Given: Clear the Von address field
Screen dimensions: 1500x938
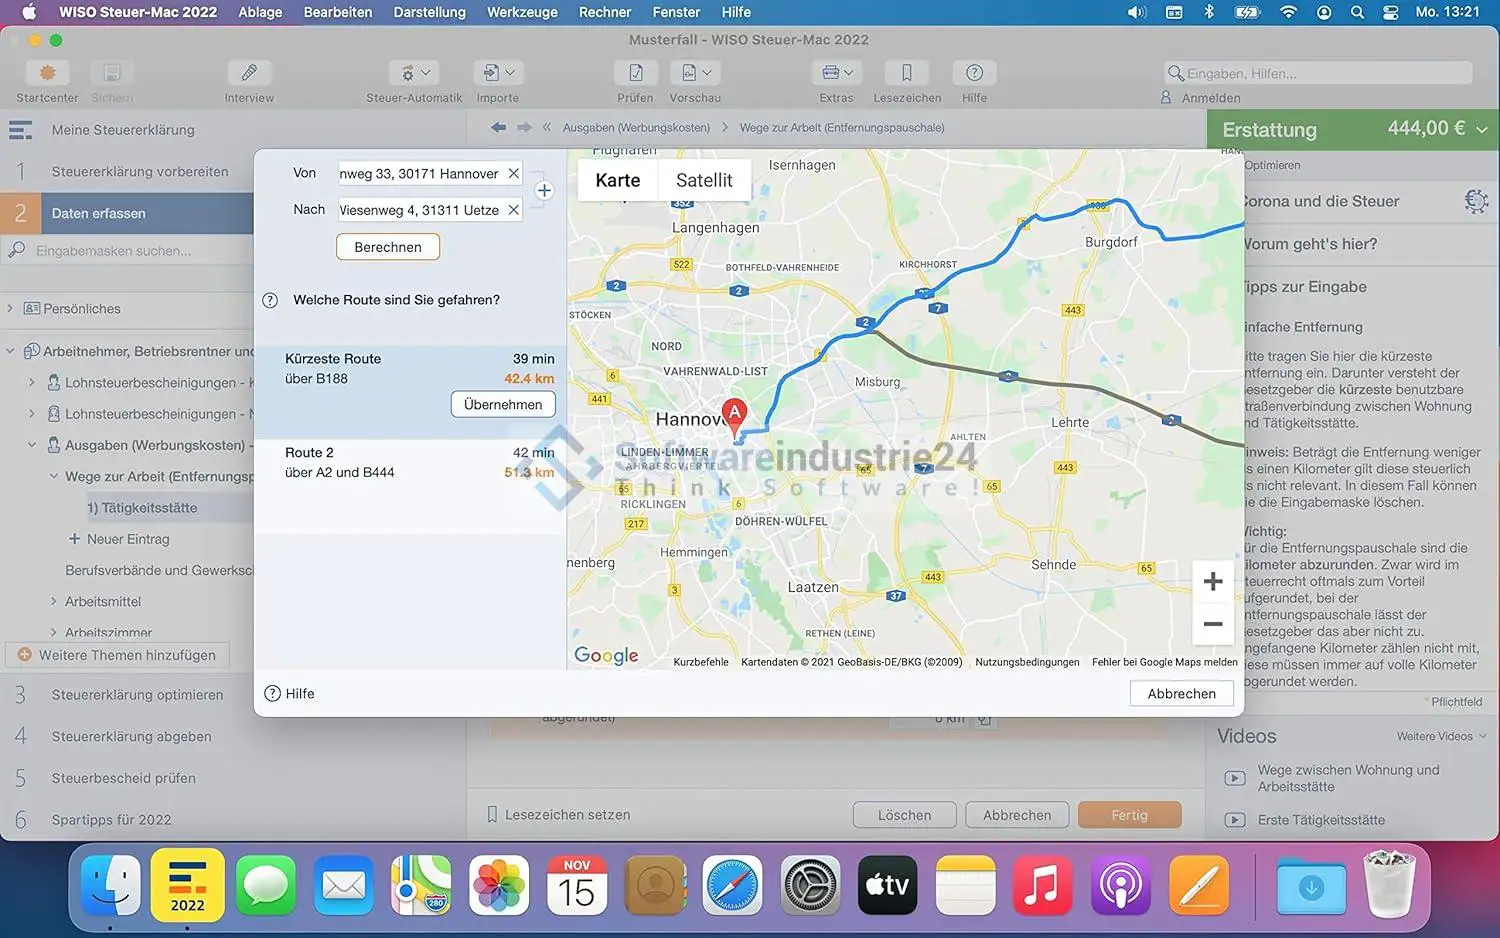Looking at the screenshot, I should (x=513, y=174).
